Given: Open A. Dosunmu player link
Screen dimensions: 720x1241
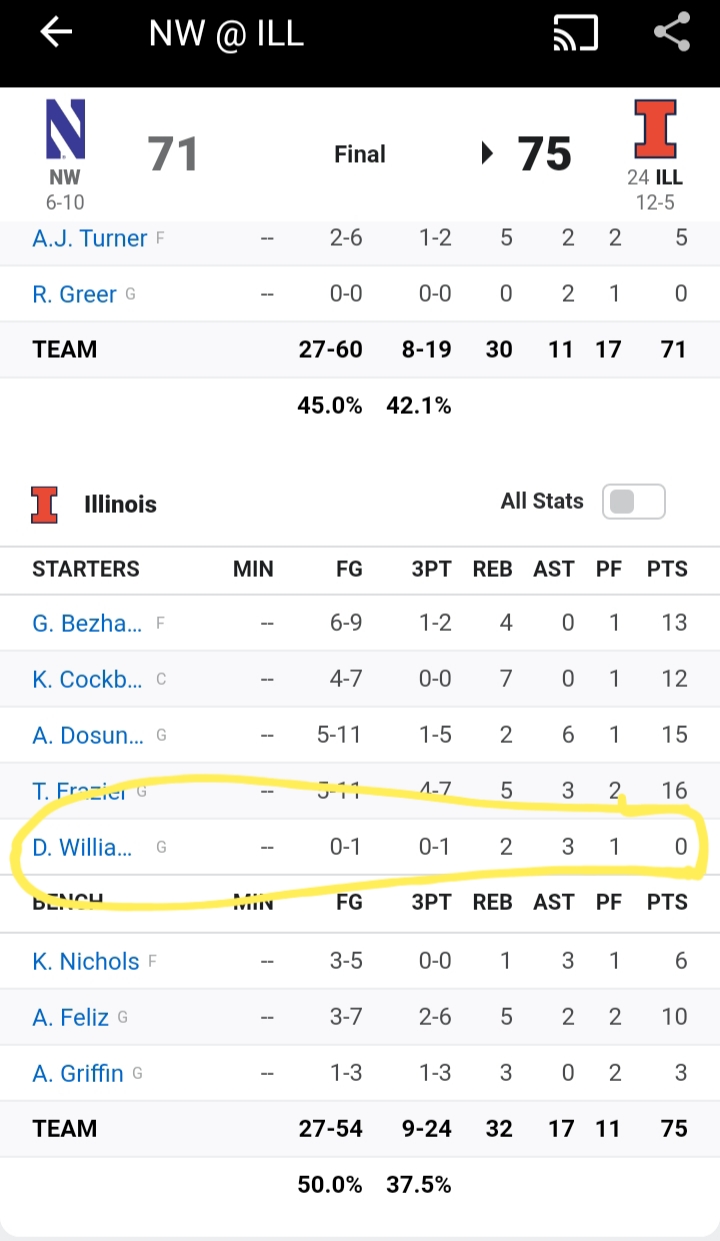Looking at the screenshot, I should pos(88,735).
